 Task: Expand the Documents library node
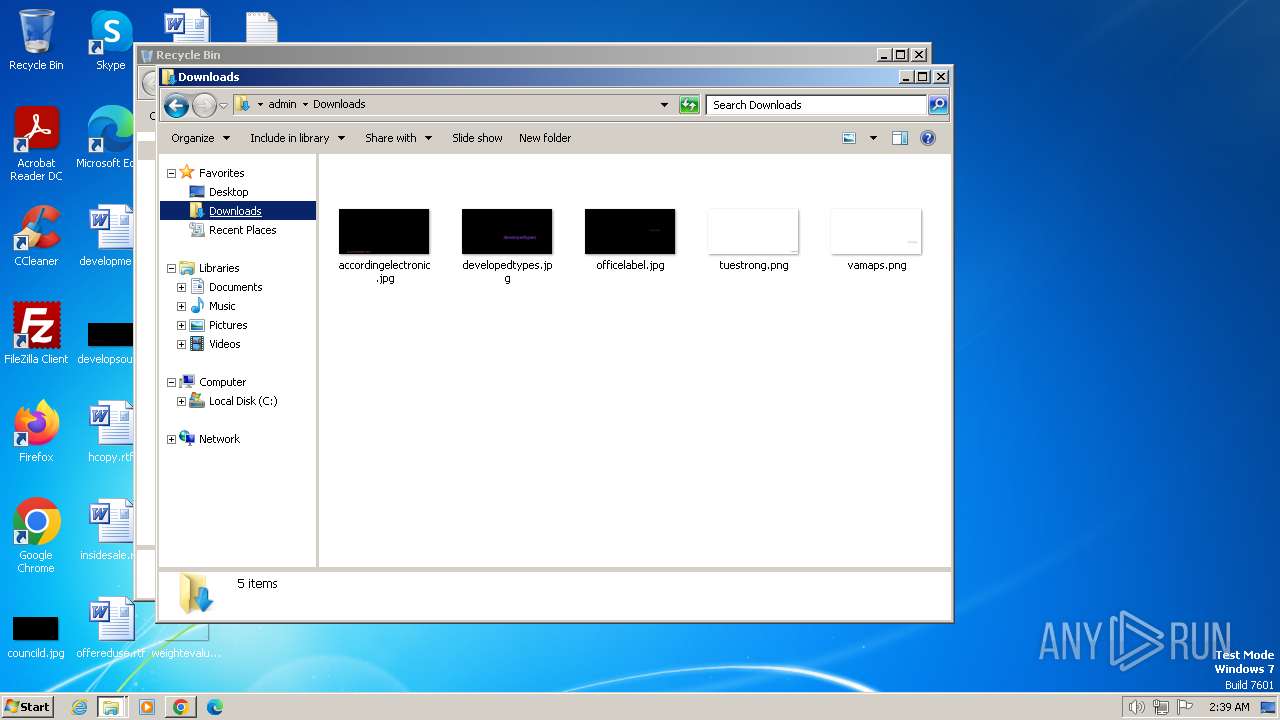pyautogui.click(x=181, y=287)
